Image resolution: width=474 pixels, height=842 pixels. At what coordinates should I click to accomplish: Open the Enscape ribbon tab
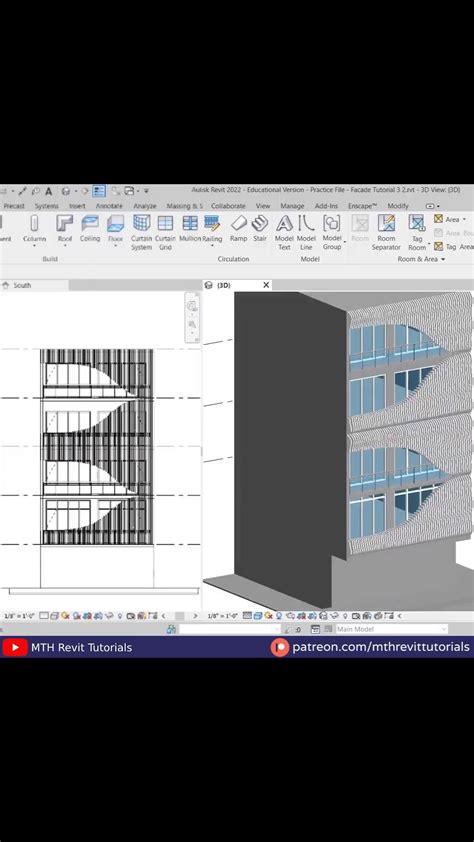(362, 206)
